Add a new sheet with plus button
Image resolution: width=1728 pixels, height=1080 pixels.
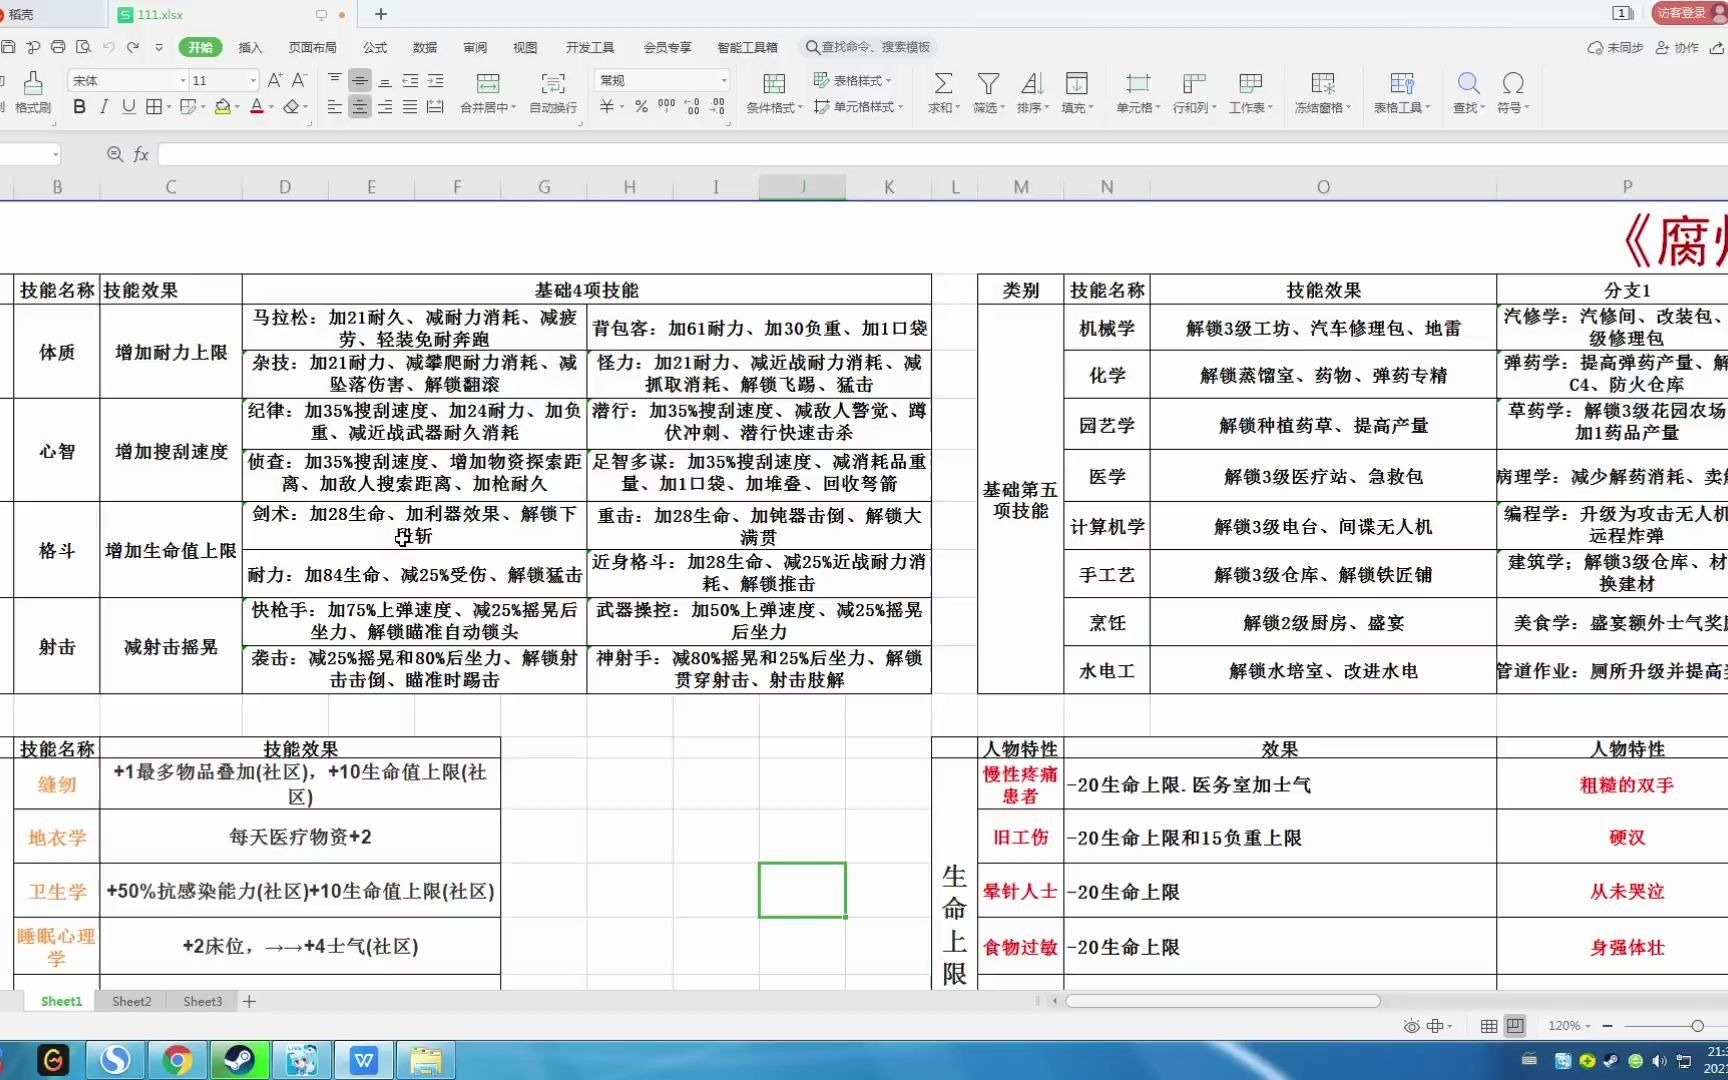[x=249, y=1001]
